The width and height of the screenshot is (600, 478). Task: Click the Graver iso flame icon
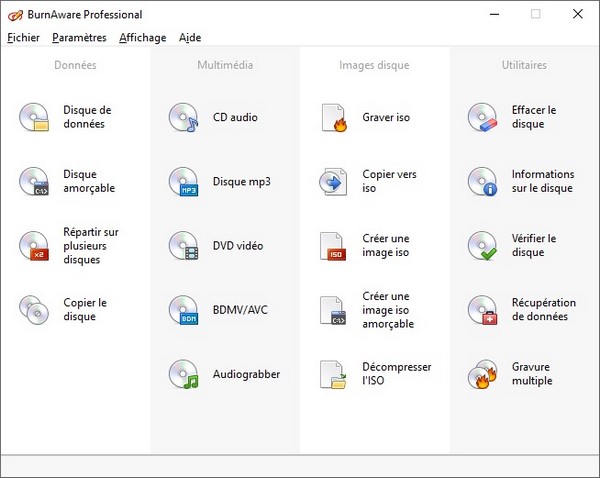coord(334,117)
